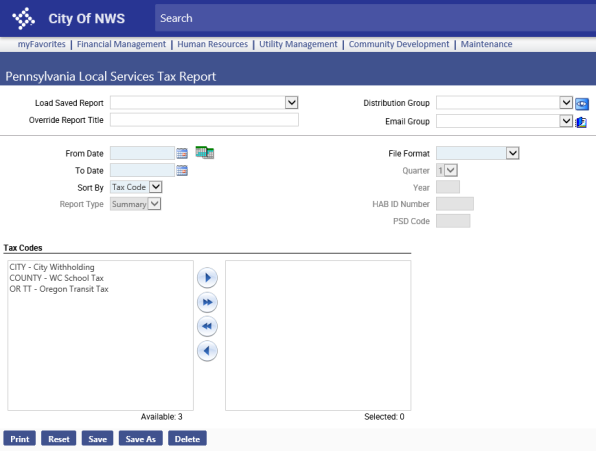The height and width of the screenshot is (451, 596).
Task: Open the To Date calendar picker
Action: point(182,170)
